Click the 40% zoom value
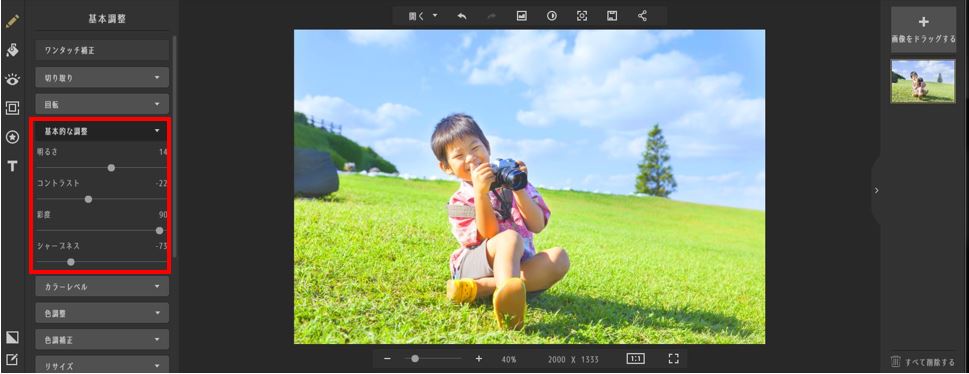Viewport: 969px width, 374px height. [x=509, y=359]
